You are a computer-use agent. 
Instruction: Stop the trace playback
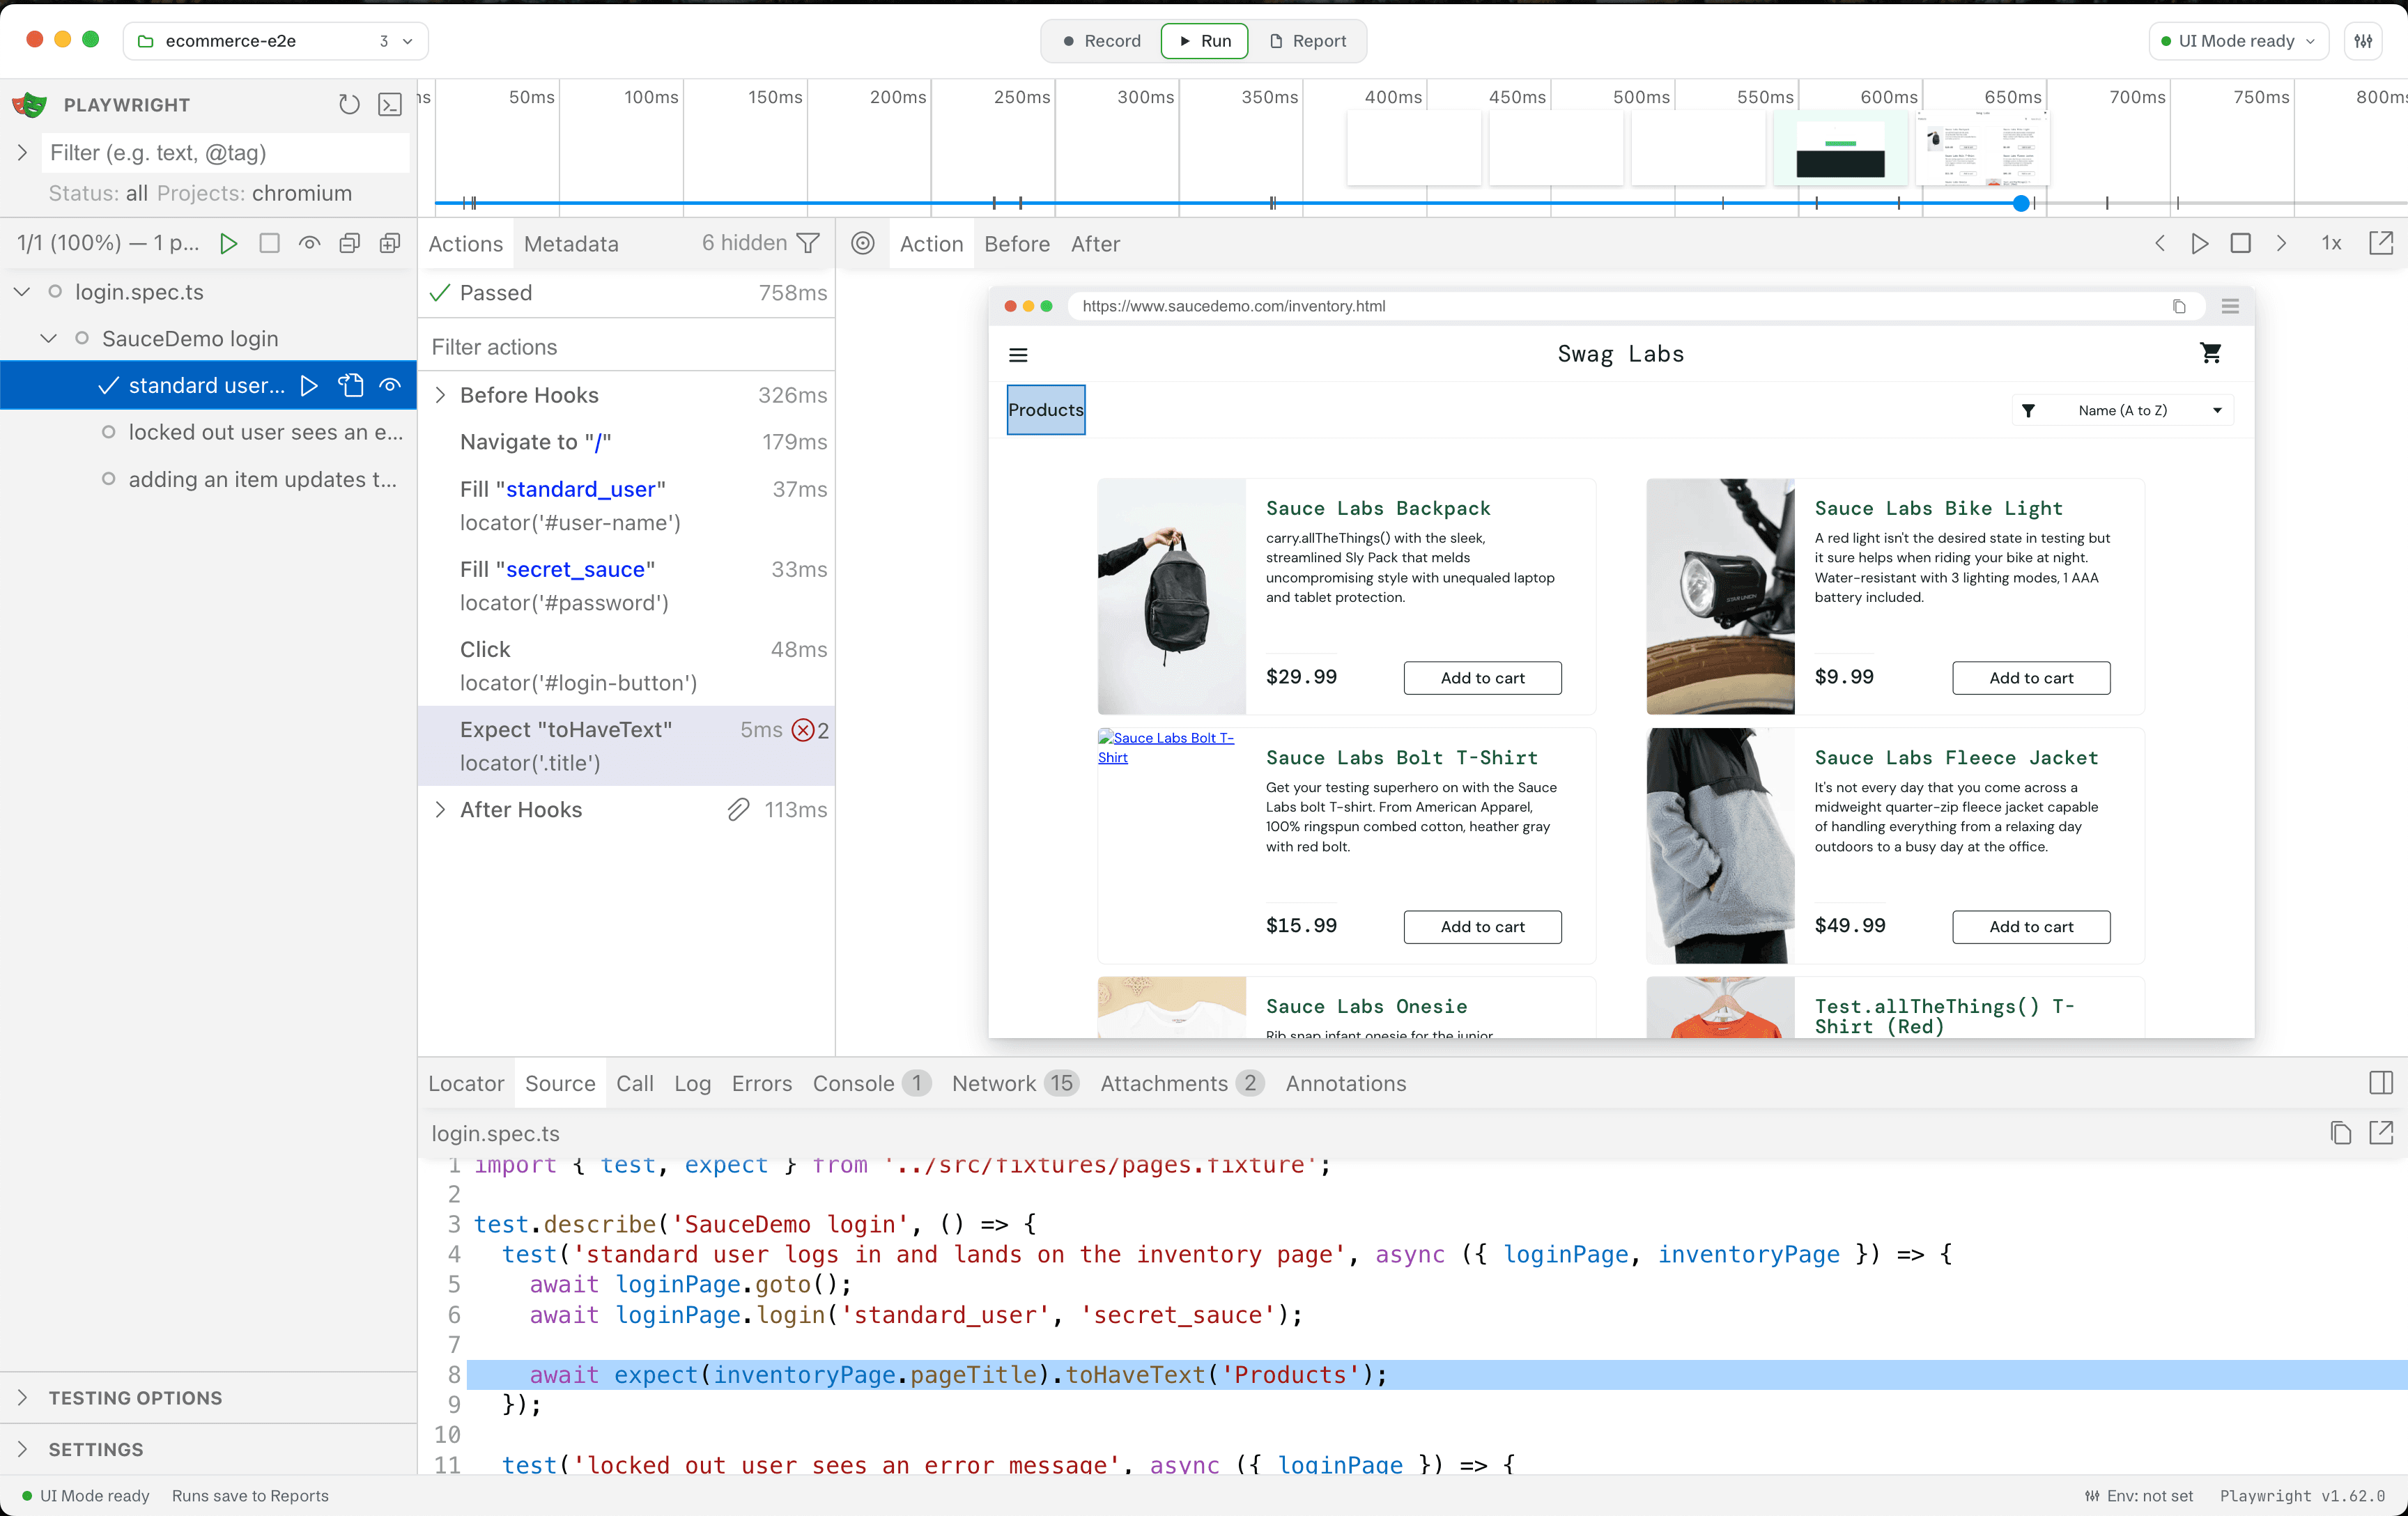pyautogui.click(x=2241, y=243)
